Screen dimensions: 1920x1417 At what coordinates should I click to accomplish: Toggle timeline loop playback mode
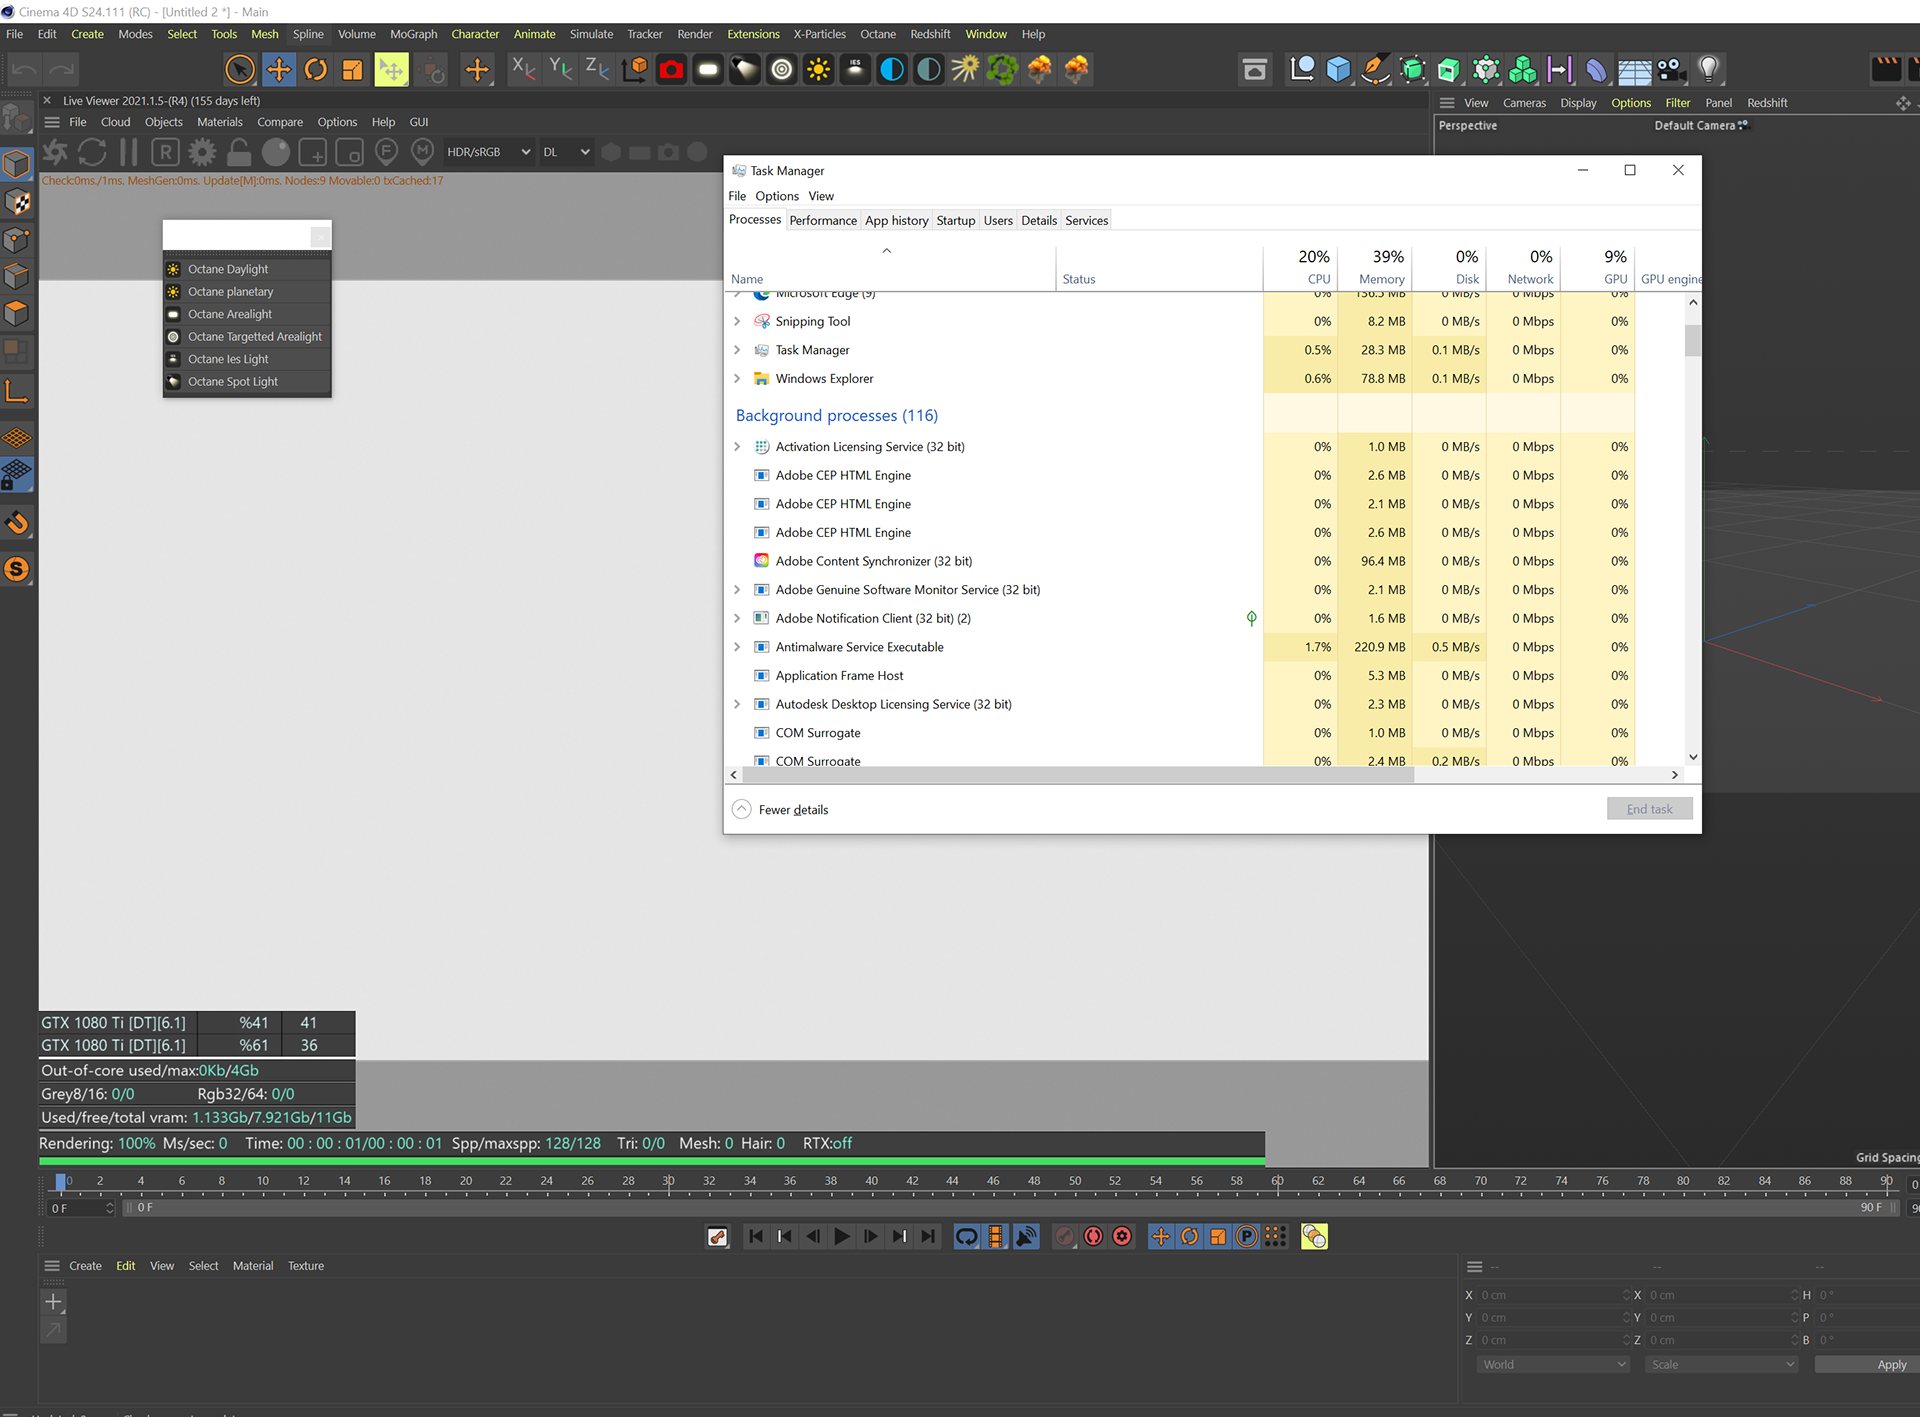(966, 1237)
